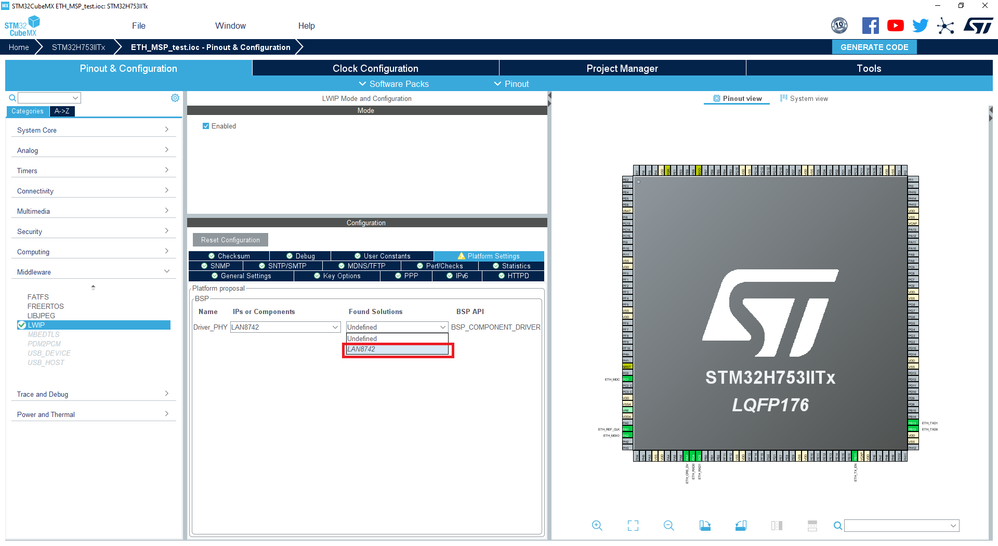This screenshot has width=998, height=546.
Task: Expand the Timers category
Action: [93, 171]
